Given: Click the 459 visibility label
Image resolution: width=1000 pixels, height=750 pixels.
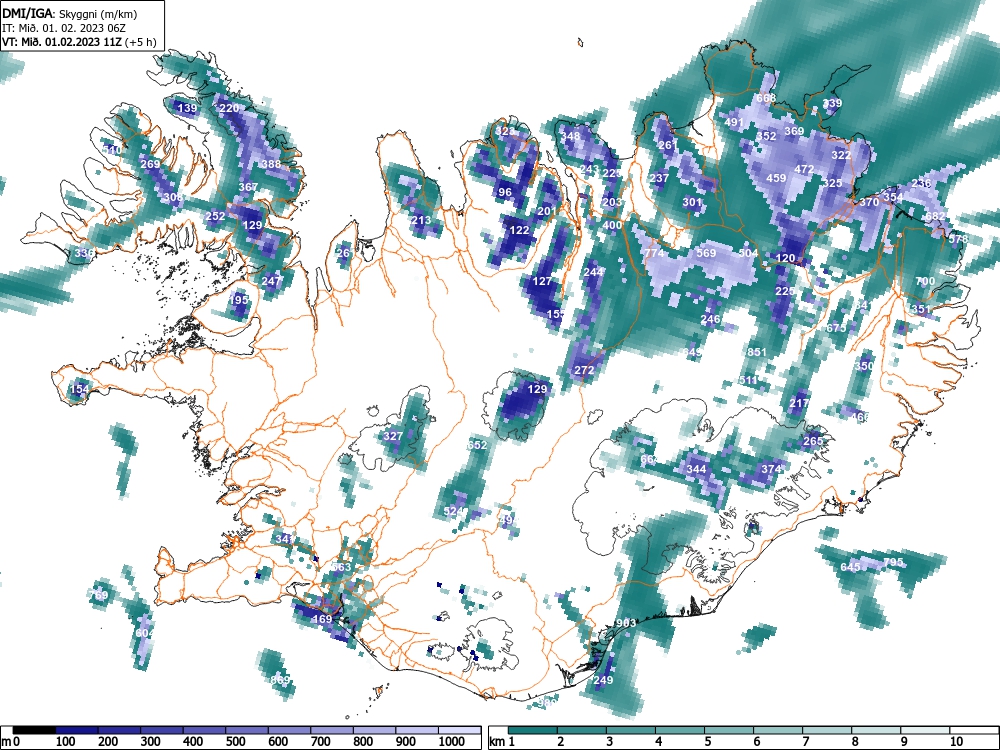Looking at the screenshot, I should [776, 179].
